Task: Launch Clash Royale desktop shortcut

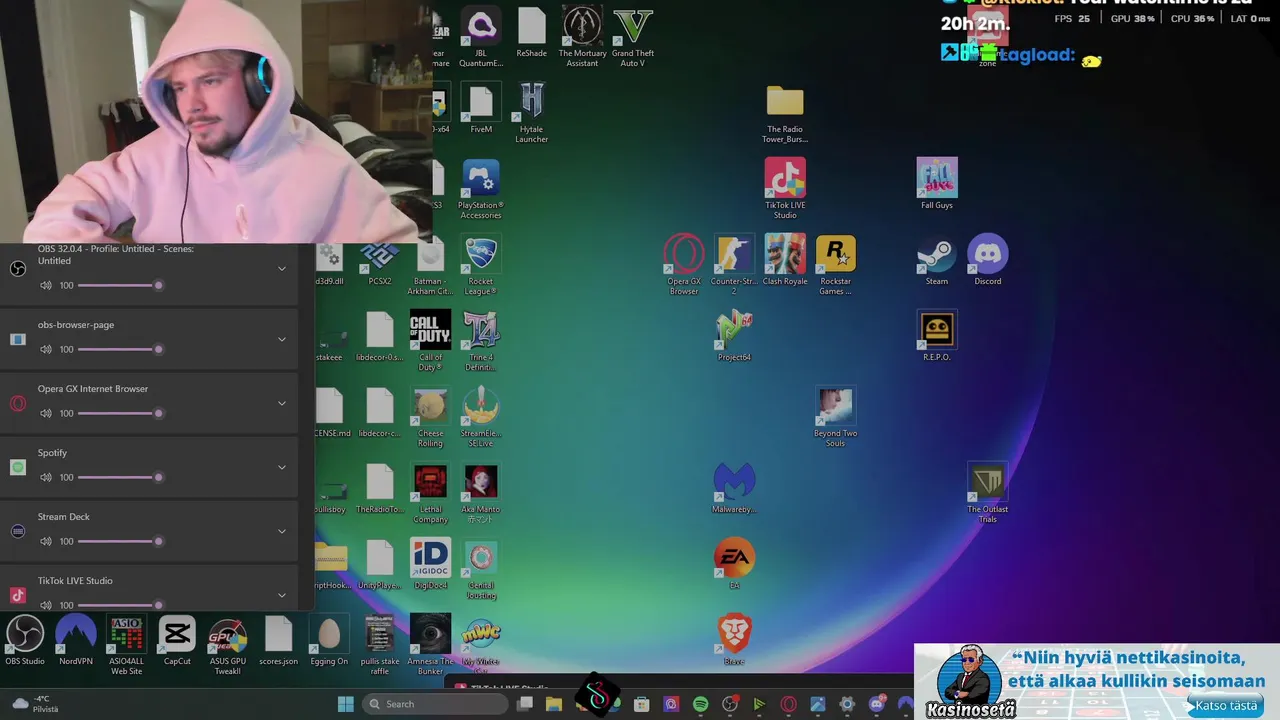Action: tap(785, 260)
